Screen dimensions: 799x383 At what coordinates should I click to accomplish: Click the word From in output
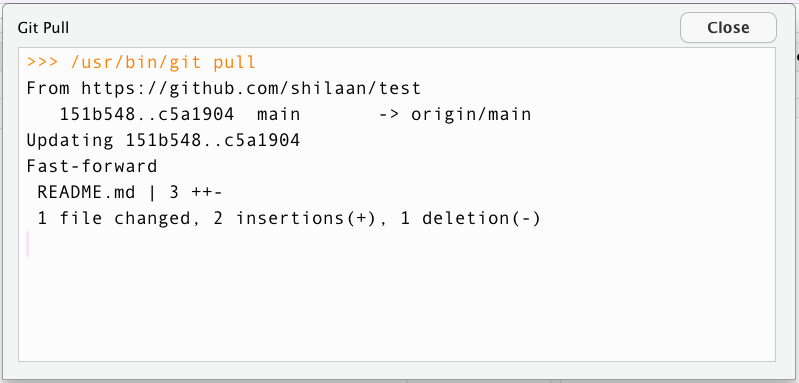48,89
